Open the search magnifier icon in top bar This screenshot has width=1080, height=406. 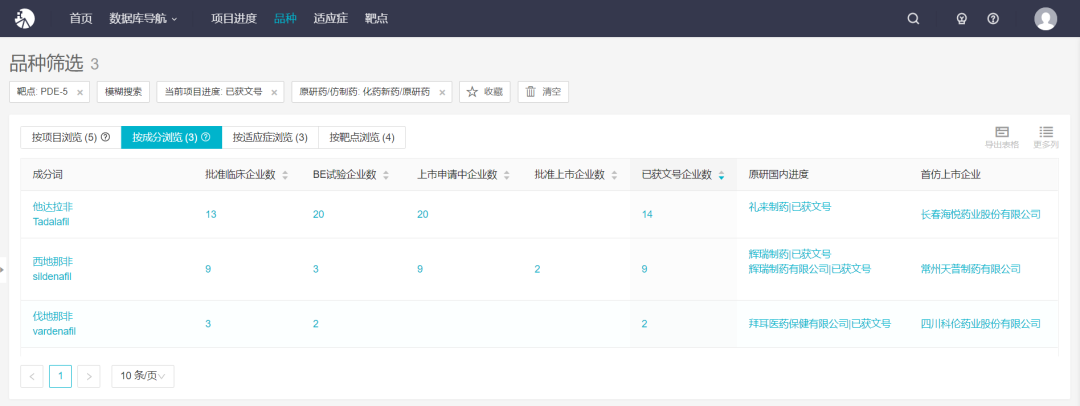click(x=912, y=19)
